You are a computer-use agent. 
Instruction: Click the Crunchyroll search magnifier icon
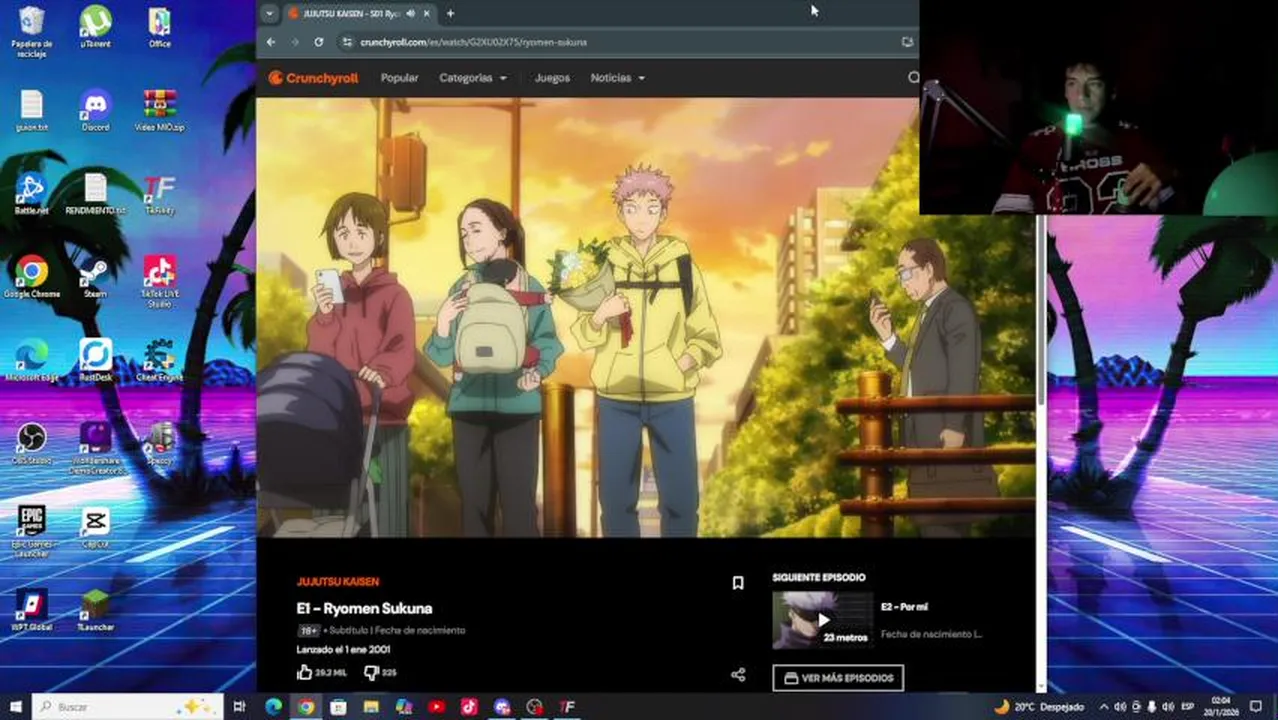(x=913, y=78)
